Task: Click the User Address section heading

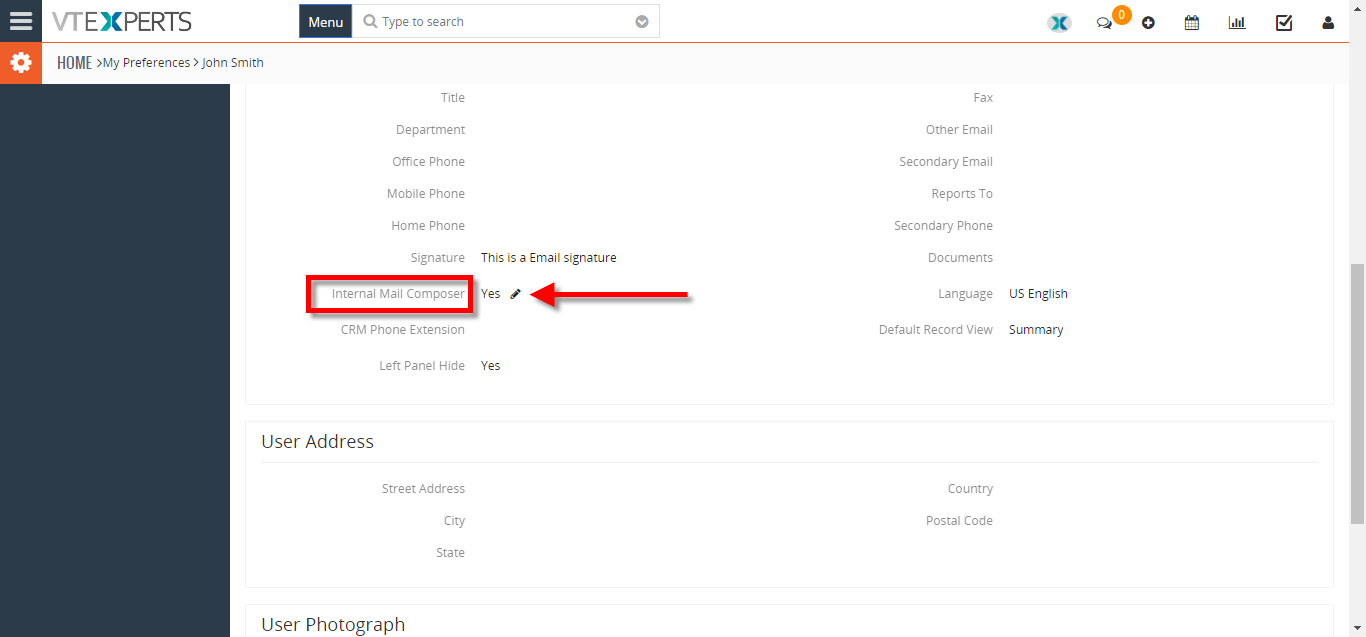Action: pos(318,442)
